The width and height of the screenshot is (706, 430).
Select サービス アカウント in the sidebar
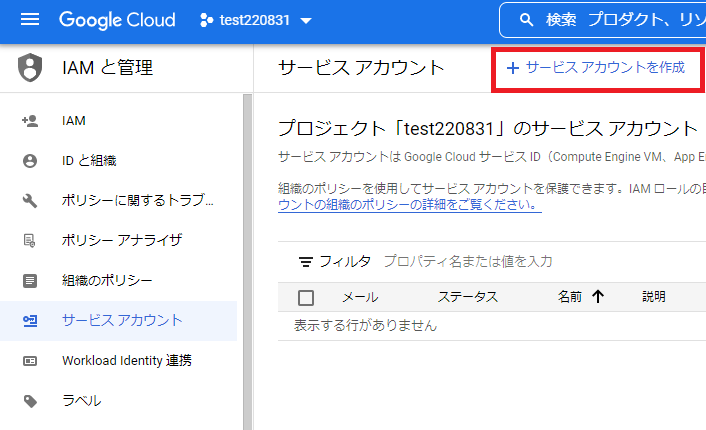click(x=122, y=321)
